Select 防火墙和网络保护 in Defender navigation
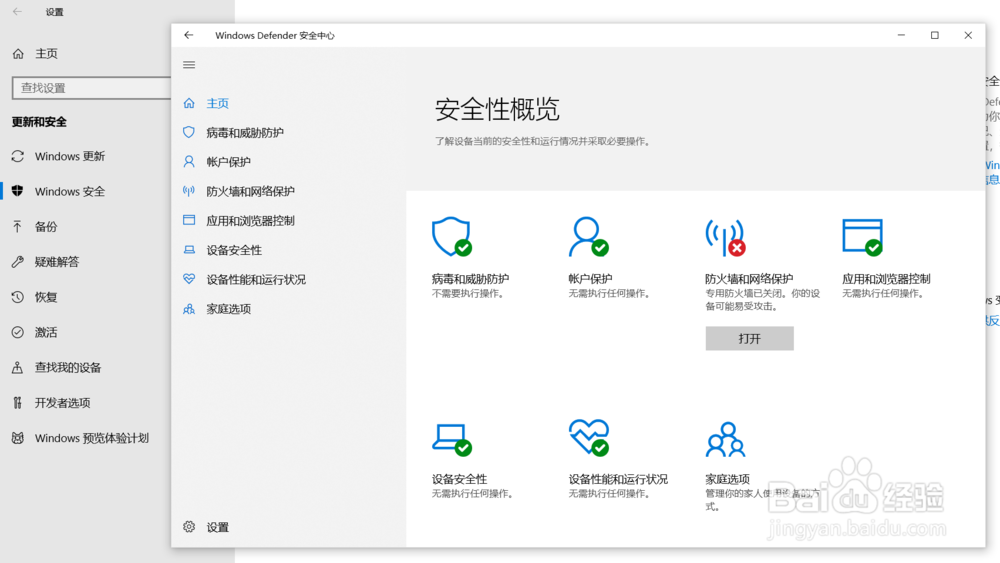The width and height of the screenshot is (1000, 563). 250,191
